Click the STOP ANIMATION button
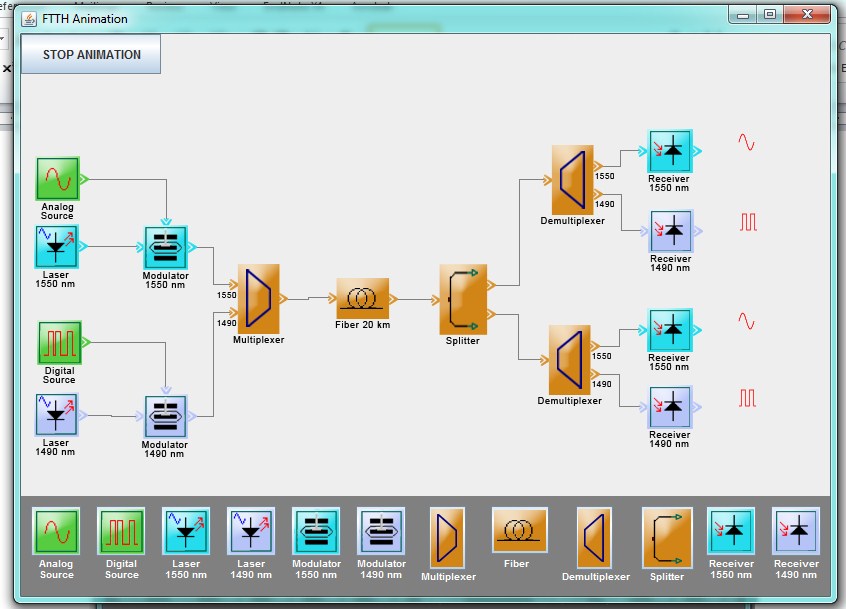 click(x=91, y=54)
